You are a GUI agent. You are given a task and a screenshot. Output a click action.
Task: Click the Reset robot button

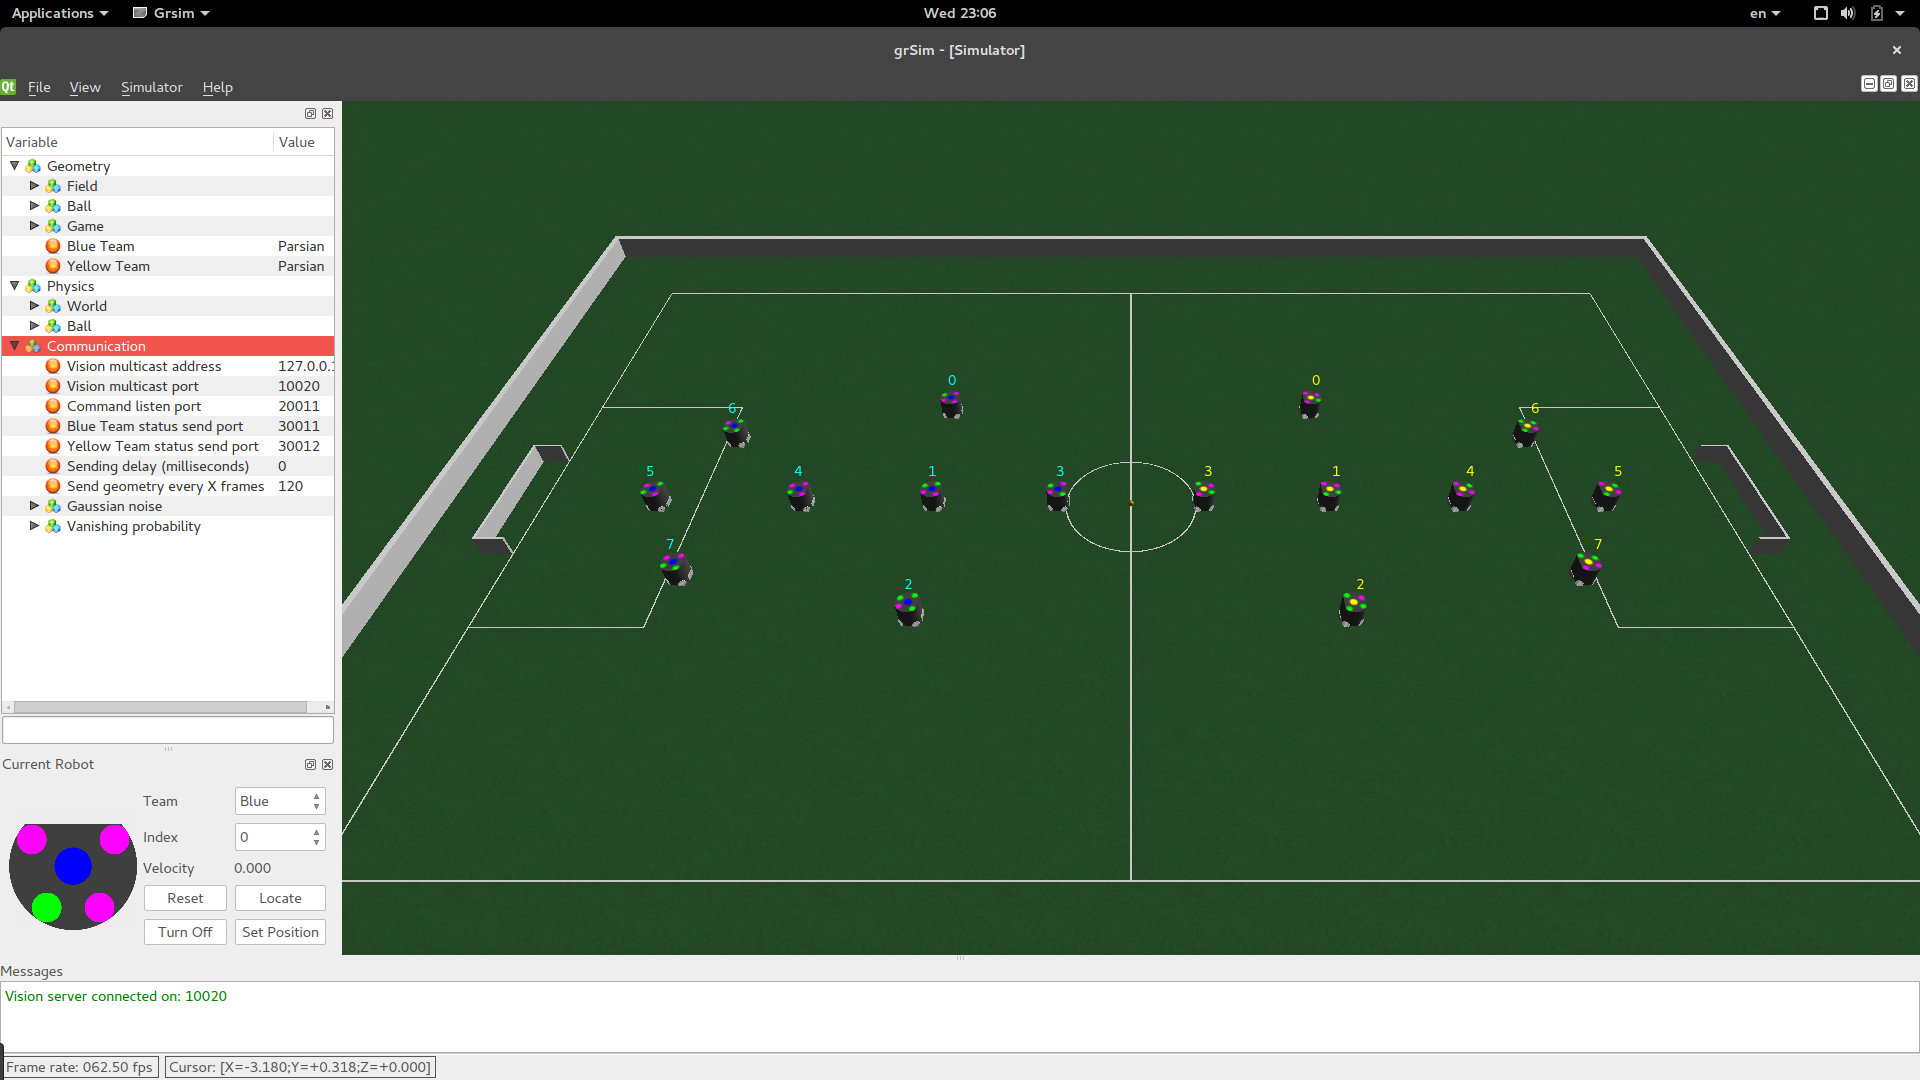tap(186, 898)
